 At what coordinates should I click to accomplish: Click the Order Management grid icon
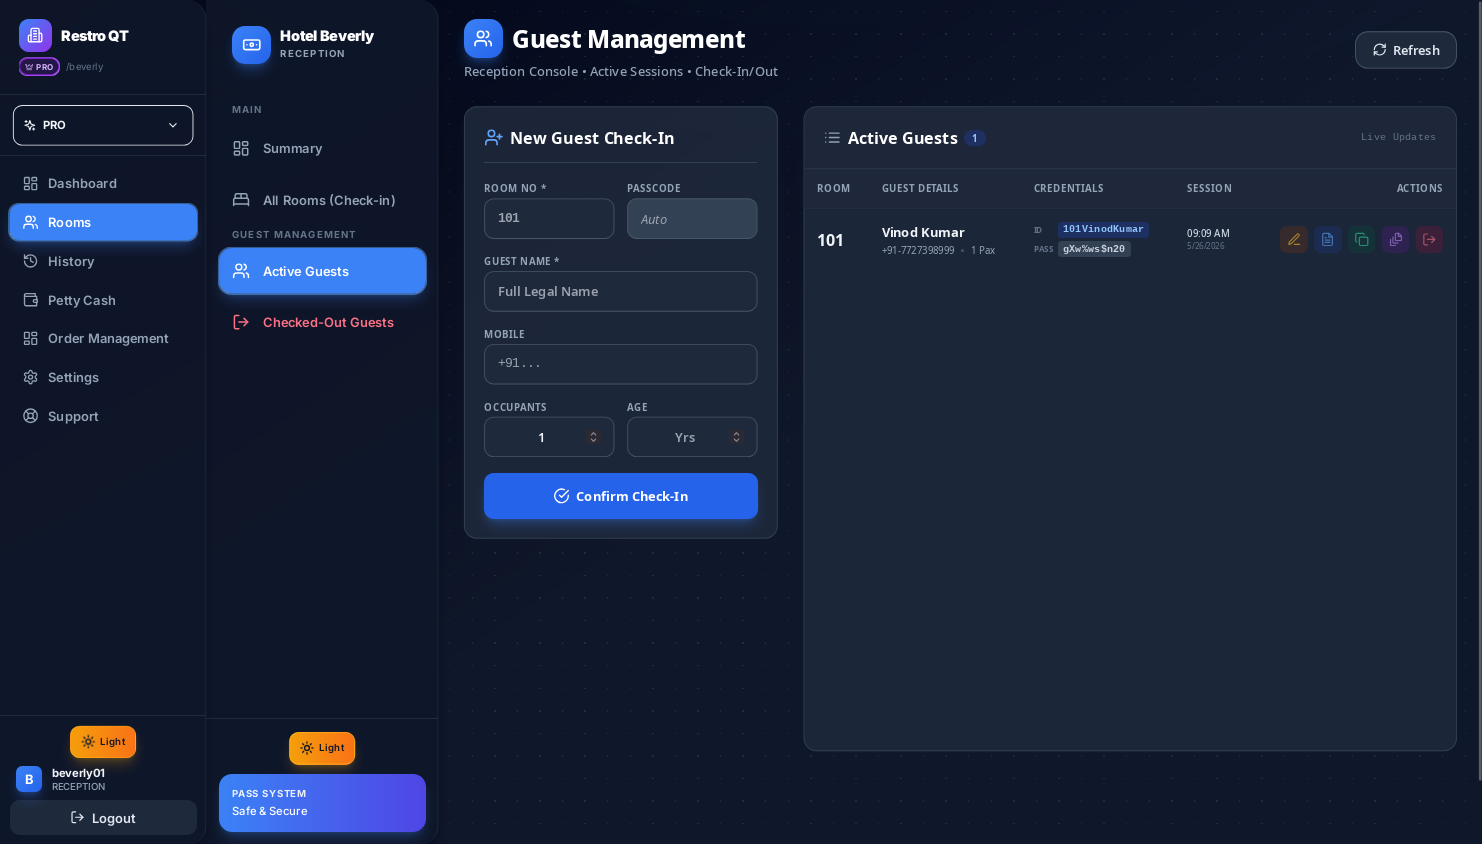[31, 338]
